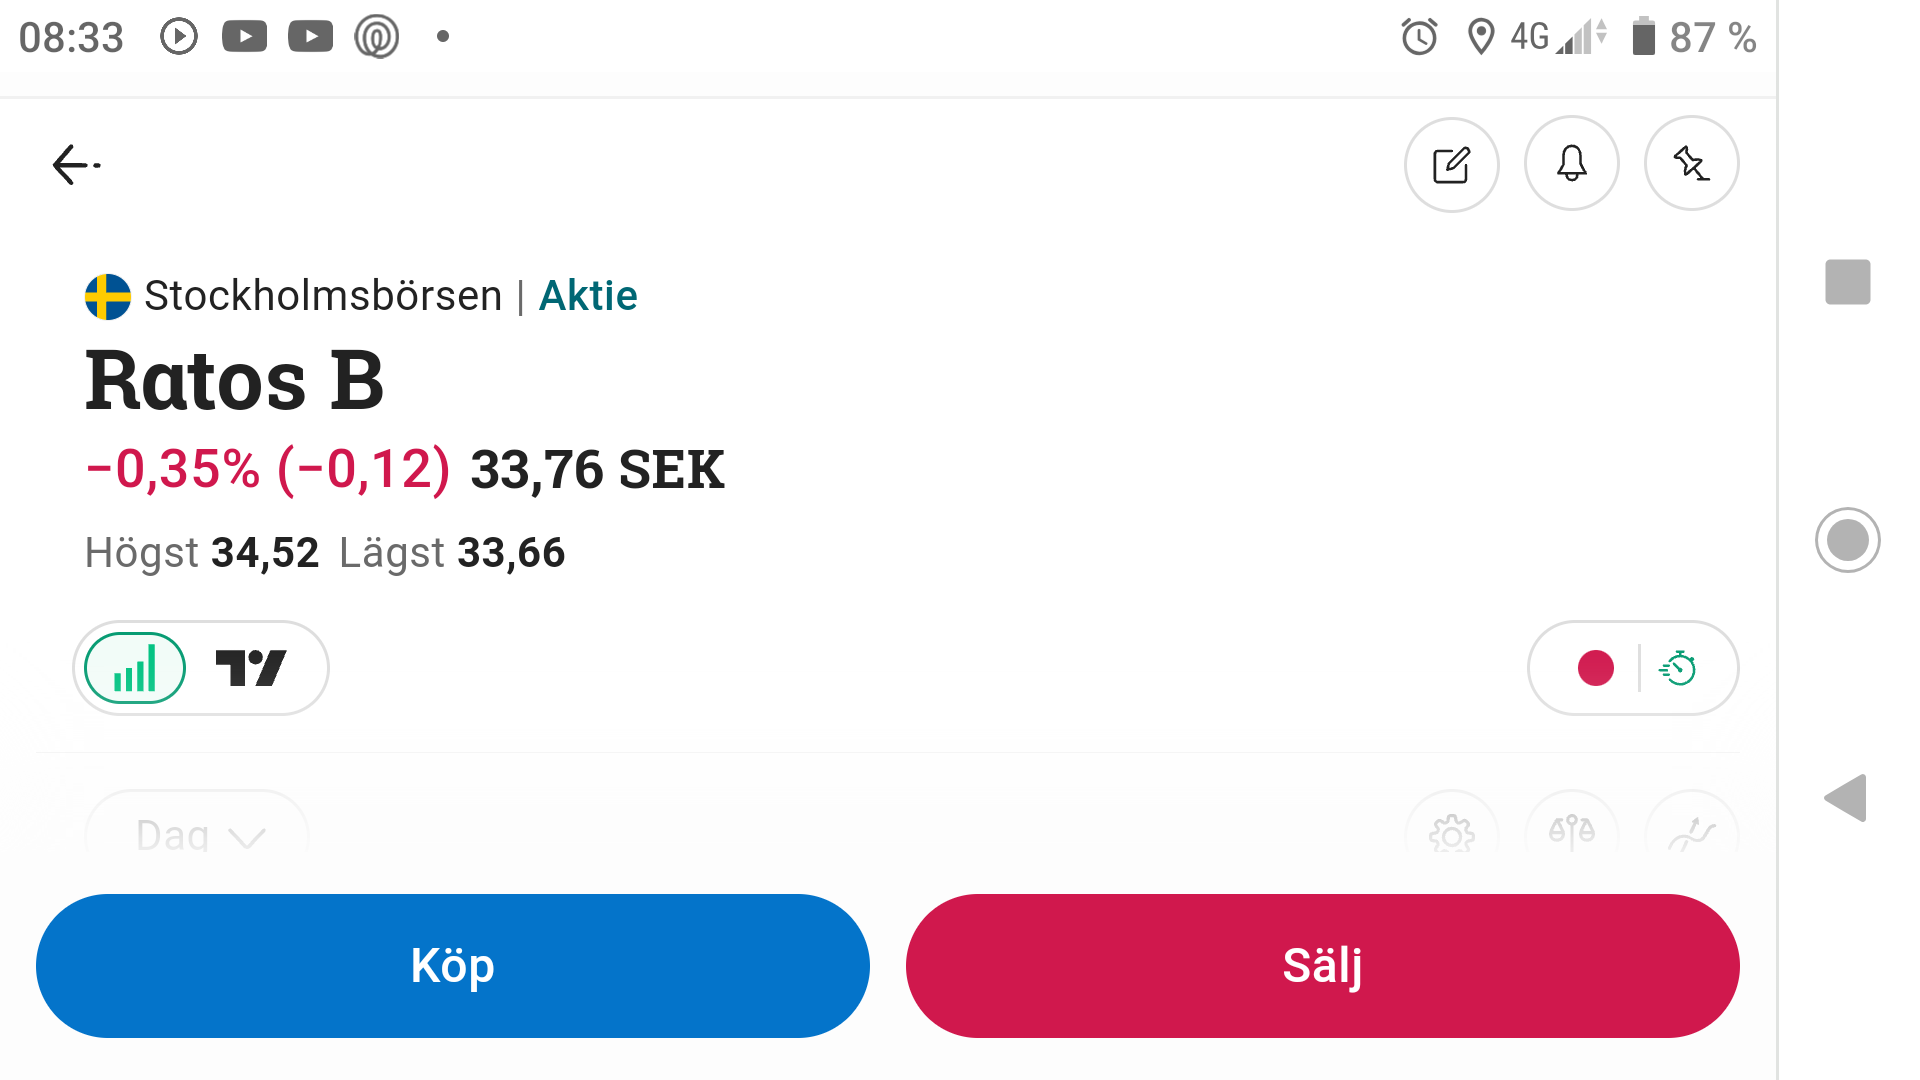Tap the red live status dot

pos(1595,668)
